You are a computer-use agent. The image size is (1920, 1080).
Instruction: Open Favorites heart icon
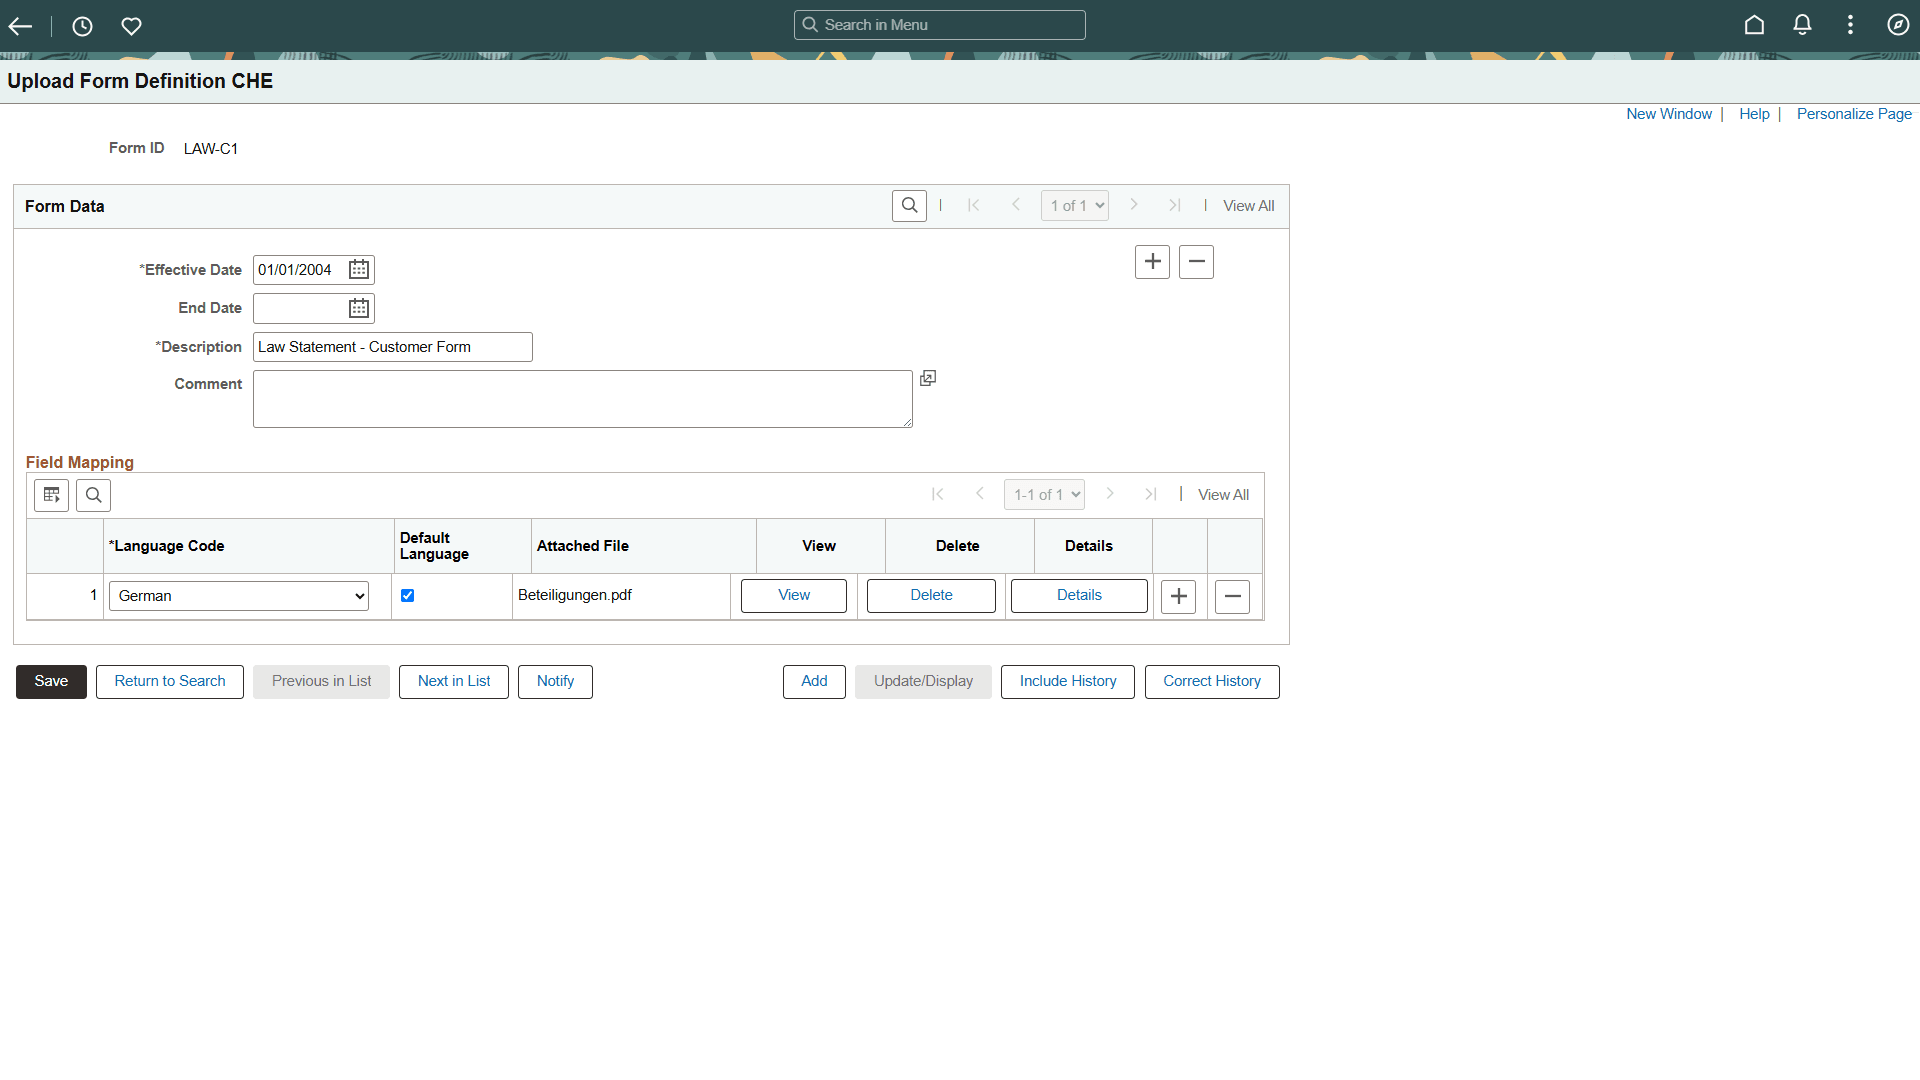click(131, 26)
